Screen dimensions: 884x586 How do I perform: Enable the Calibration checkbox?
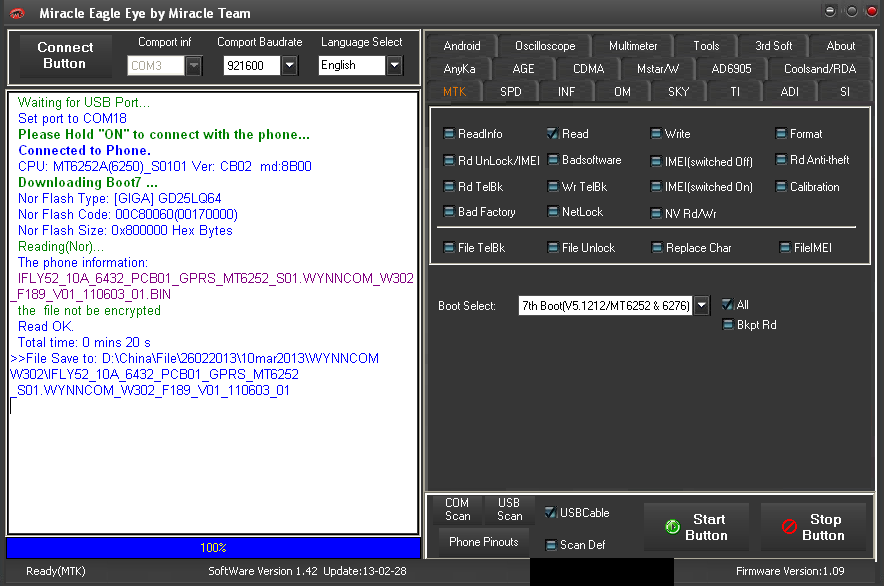(781, 187)
